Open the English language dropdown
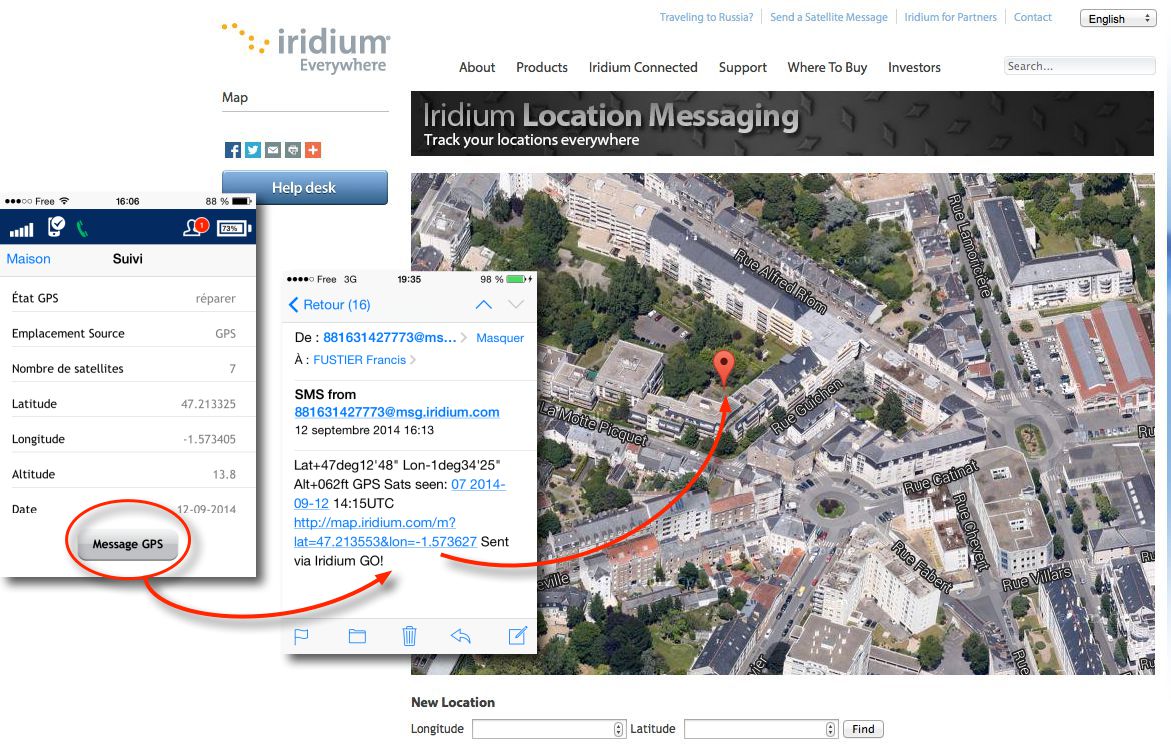This screenshot has height=750, width=1171. (1118, 19)
